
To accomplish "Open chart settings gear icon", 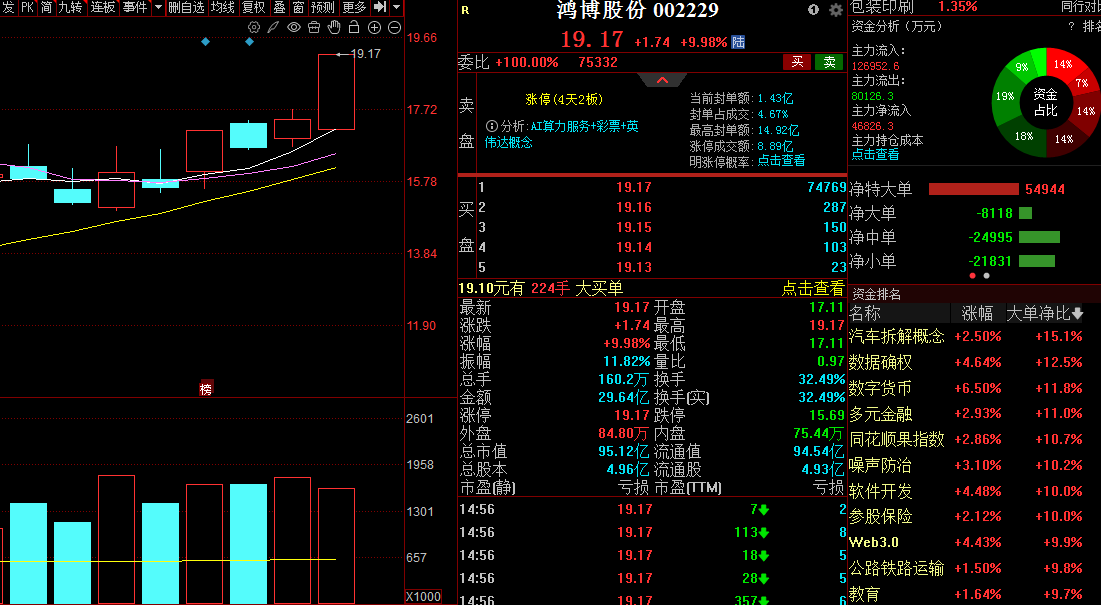I will click(x=254, y=27).
